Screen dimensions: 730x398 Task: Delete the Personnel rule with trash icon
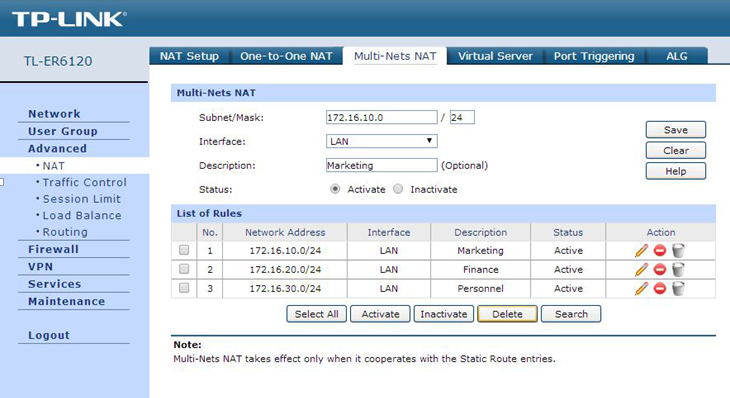[678, 289]
